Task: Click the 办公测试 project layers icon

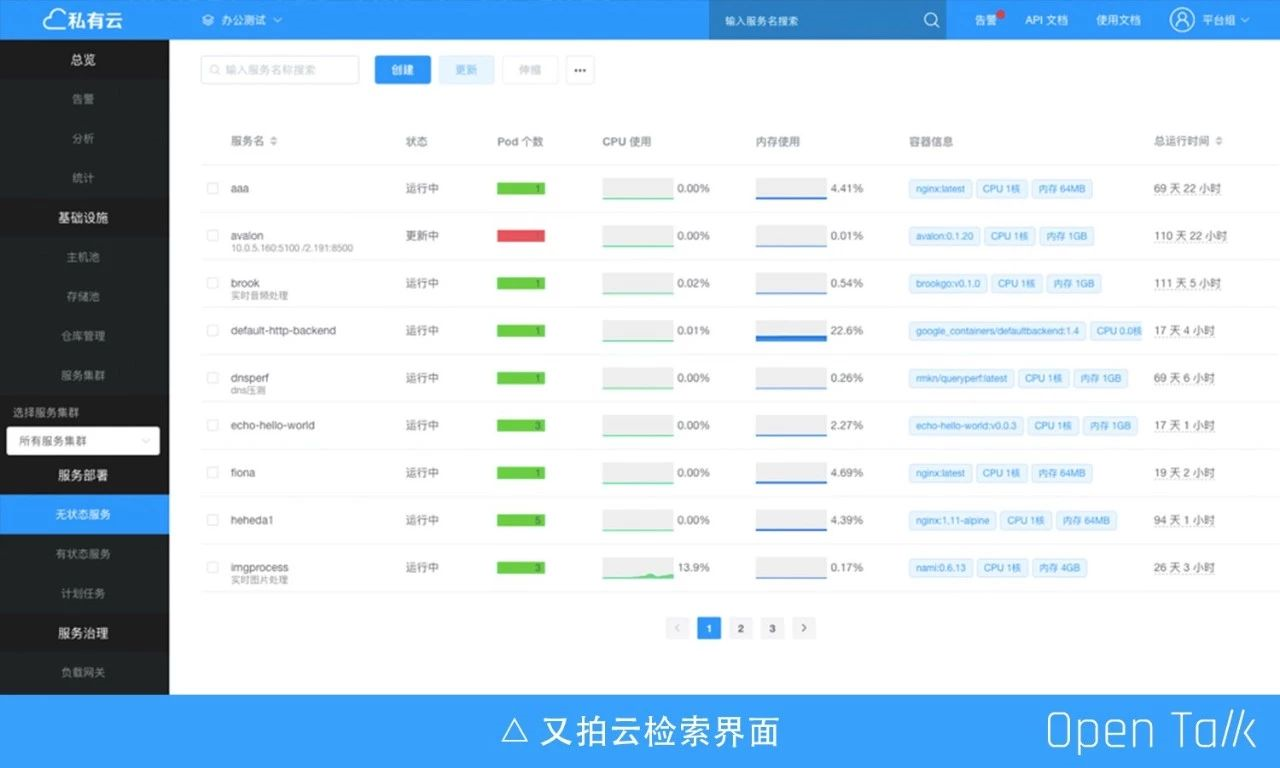Action: pyautogui.click(x=208, y=20)
